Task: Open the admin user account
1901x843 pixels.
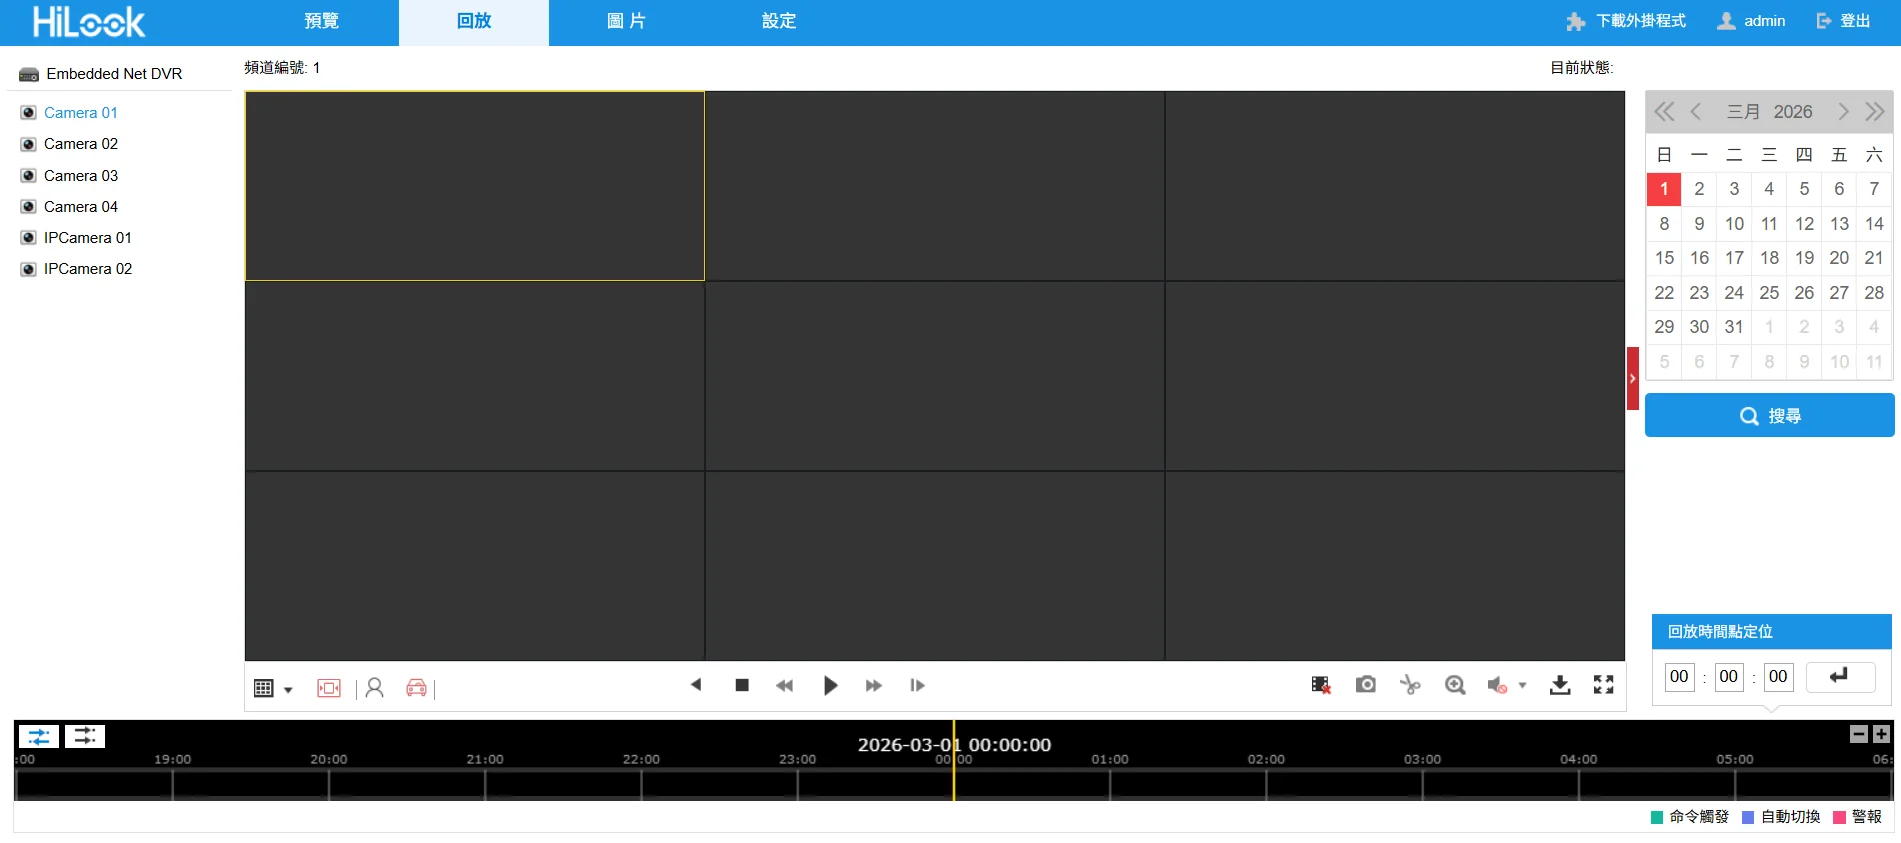Action: [x=1751, y=21]
